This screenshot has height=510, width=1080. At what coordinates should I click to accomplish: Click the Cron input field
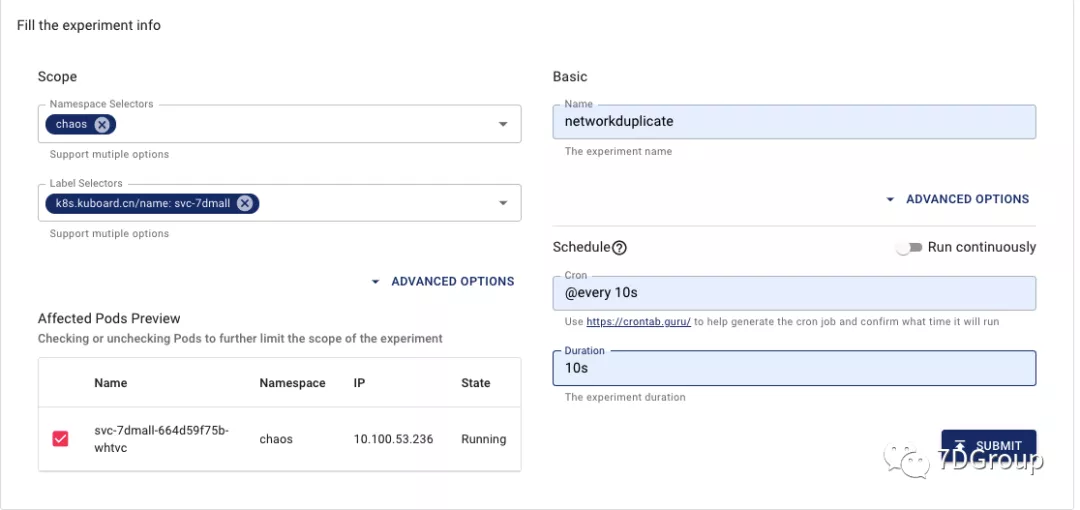793,293
